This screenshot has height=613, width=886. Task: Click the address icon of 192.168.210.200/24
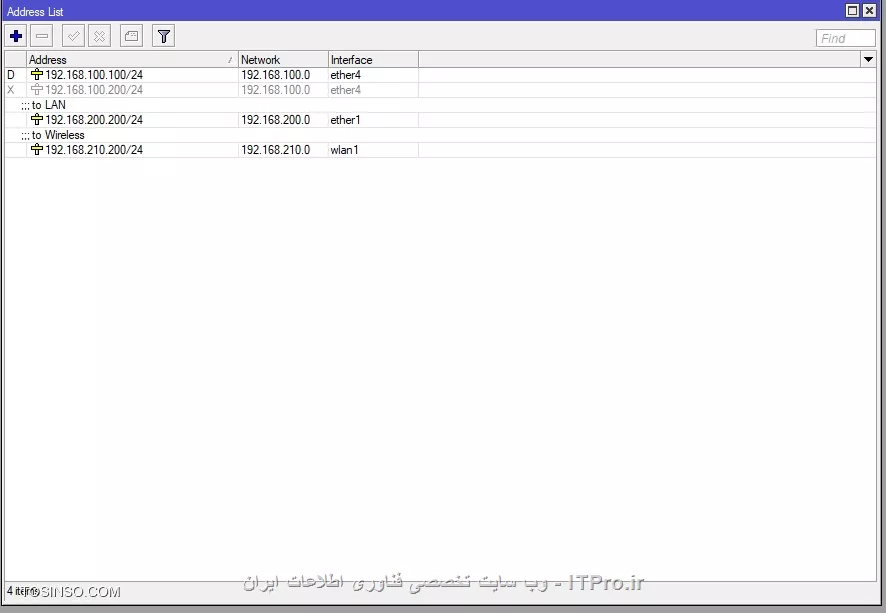pos(37,150)
